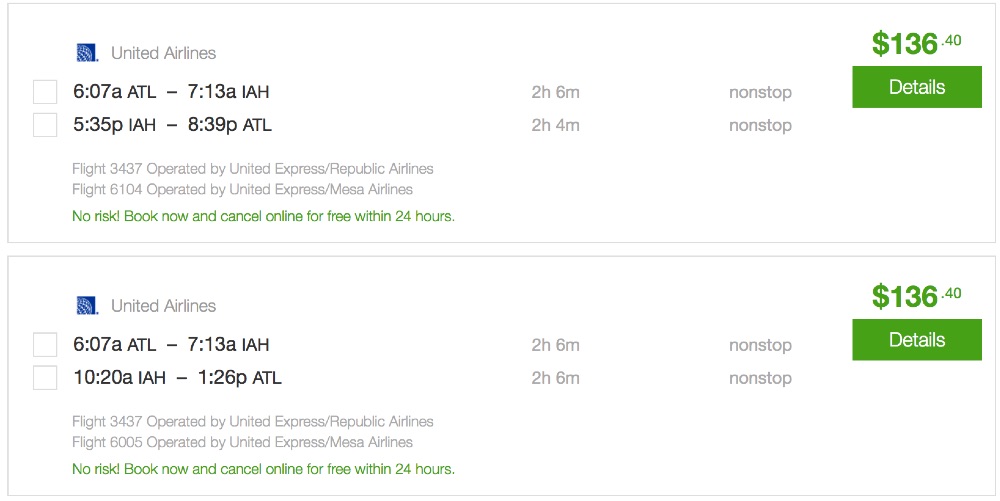This screenshot has width=1000, height=501.
Task: Click the United Airlines logo above the 10:20a return itinerary
Action: pyautogui.click(x=87, y=306)
